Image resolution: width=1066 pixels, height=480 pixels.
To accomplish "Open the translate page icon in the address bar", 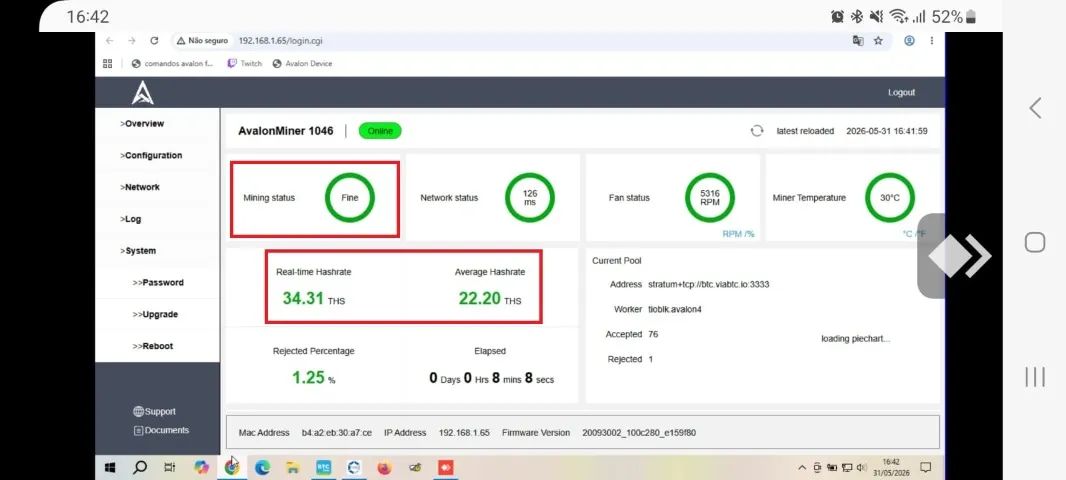I will tap(858, 41).
